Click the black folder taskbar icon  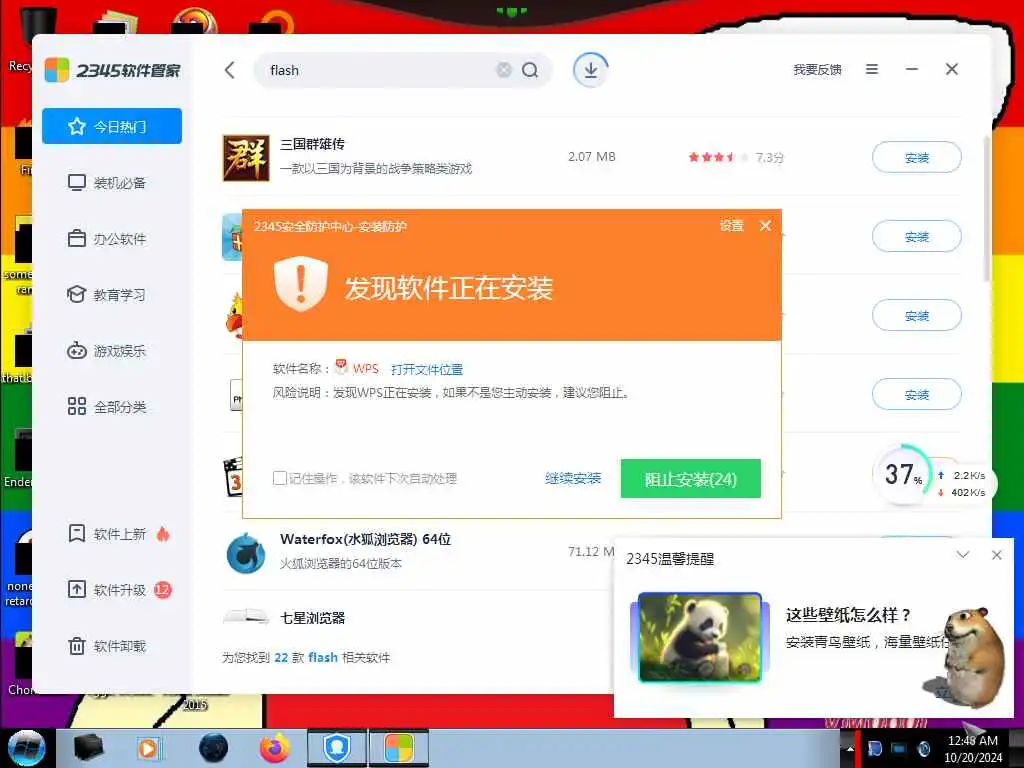tap(88, 748)
